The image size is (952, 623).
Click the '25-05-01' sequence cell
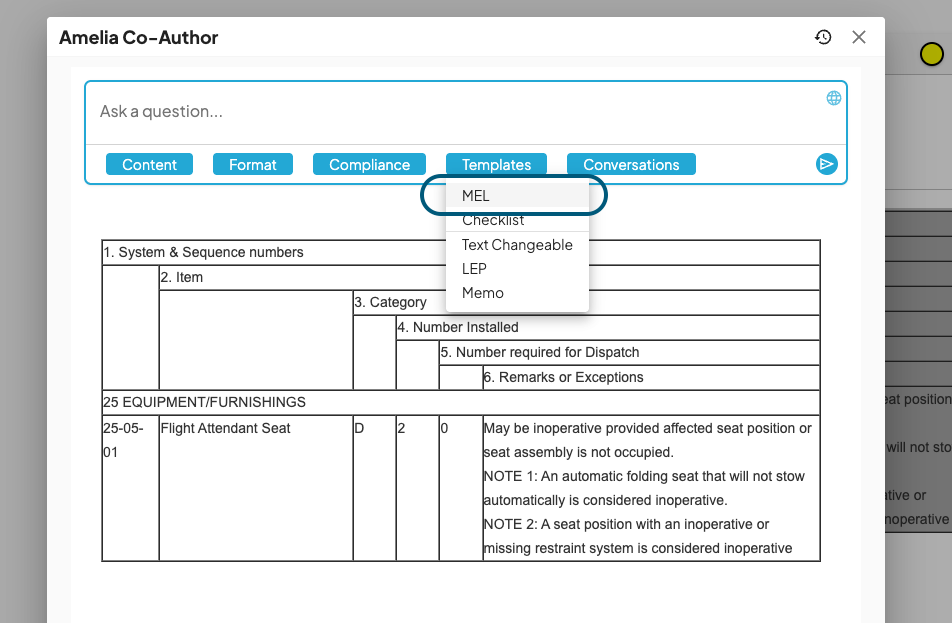click(x=131, y=488)
